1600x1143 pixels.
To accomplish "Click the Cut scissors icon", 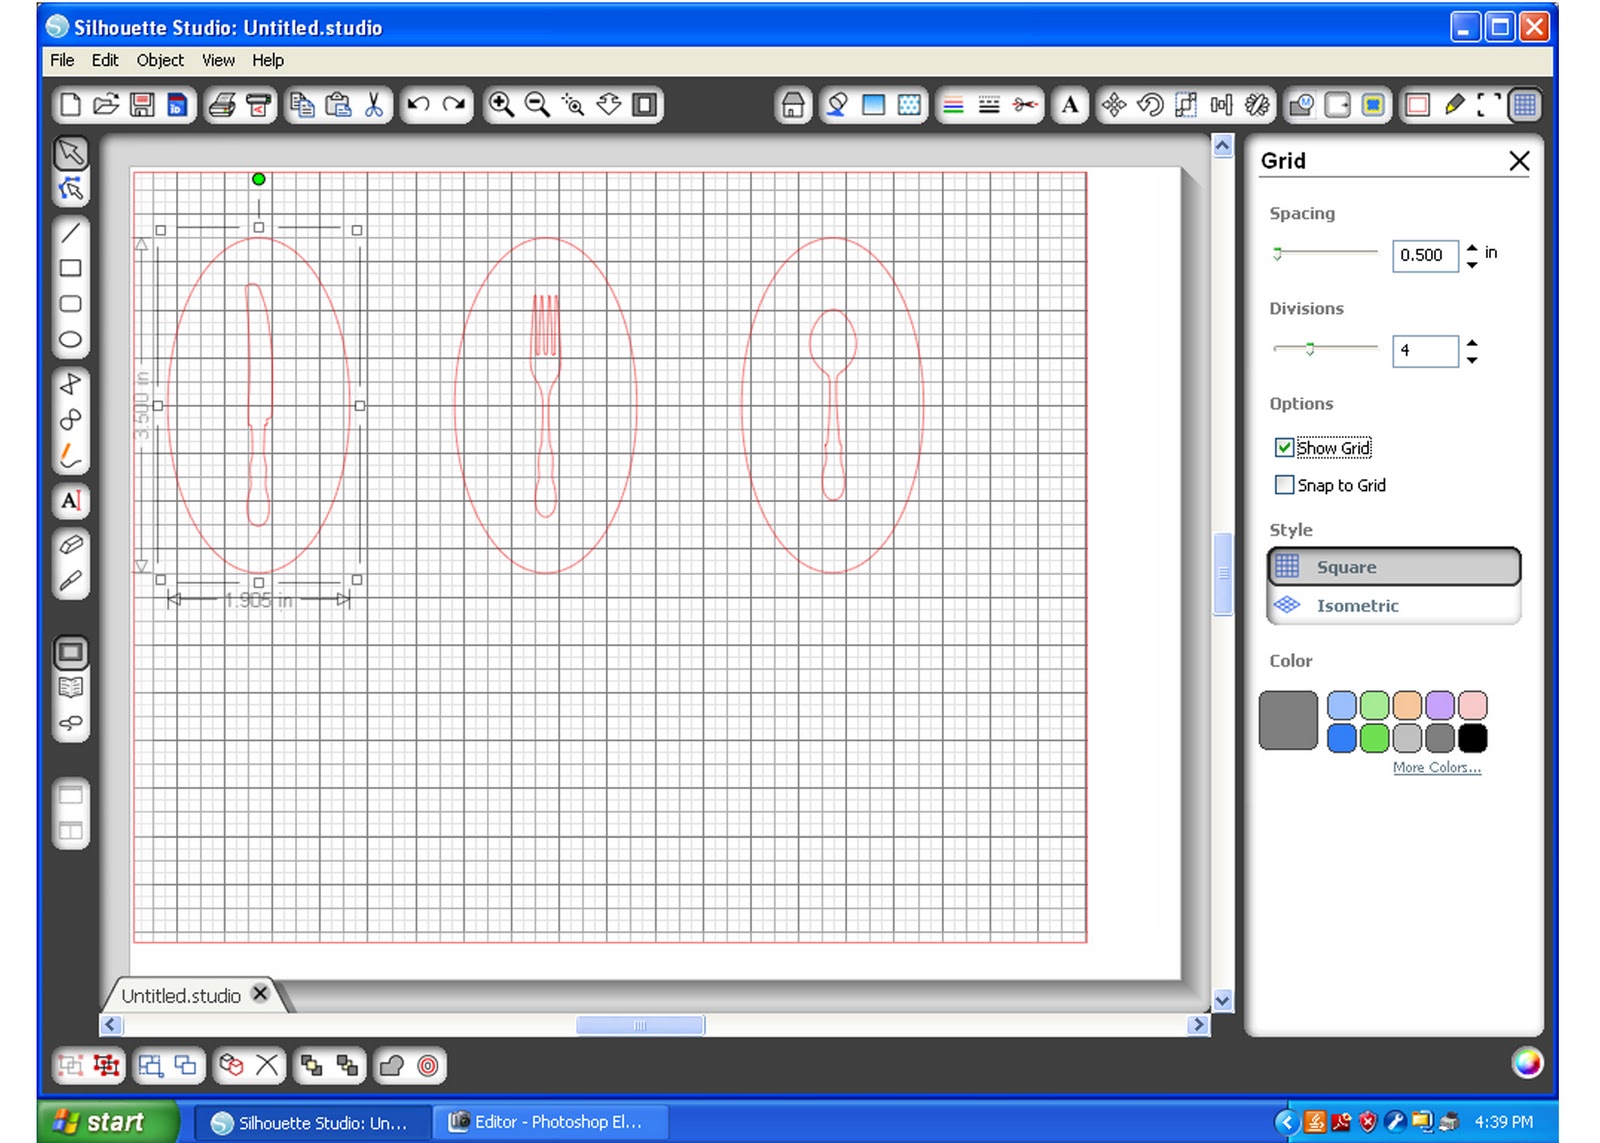I will point(374,105).
